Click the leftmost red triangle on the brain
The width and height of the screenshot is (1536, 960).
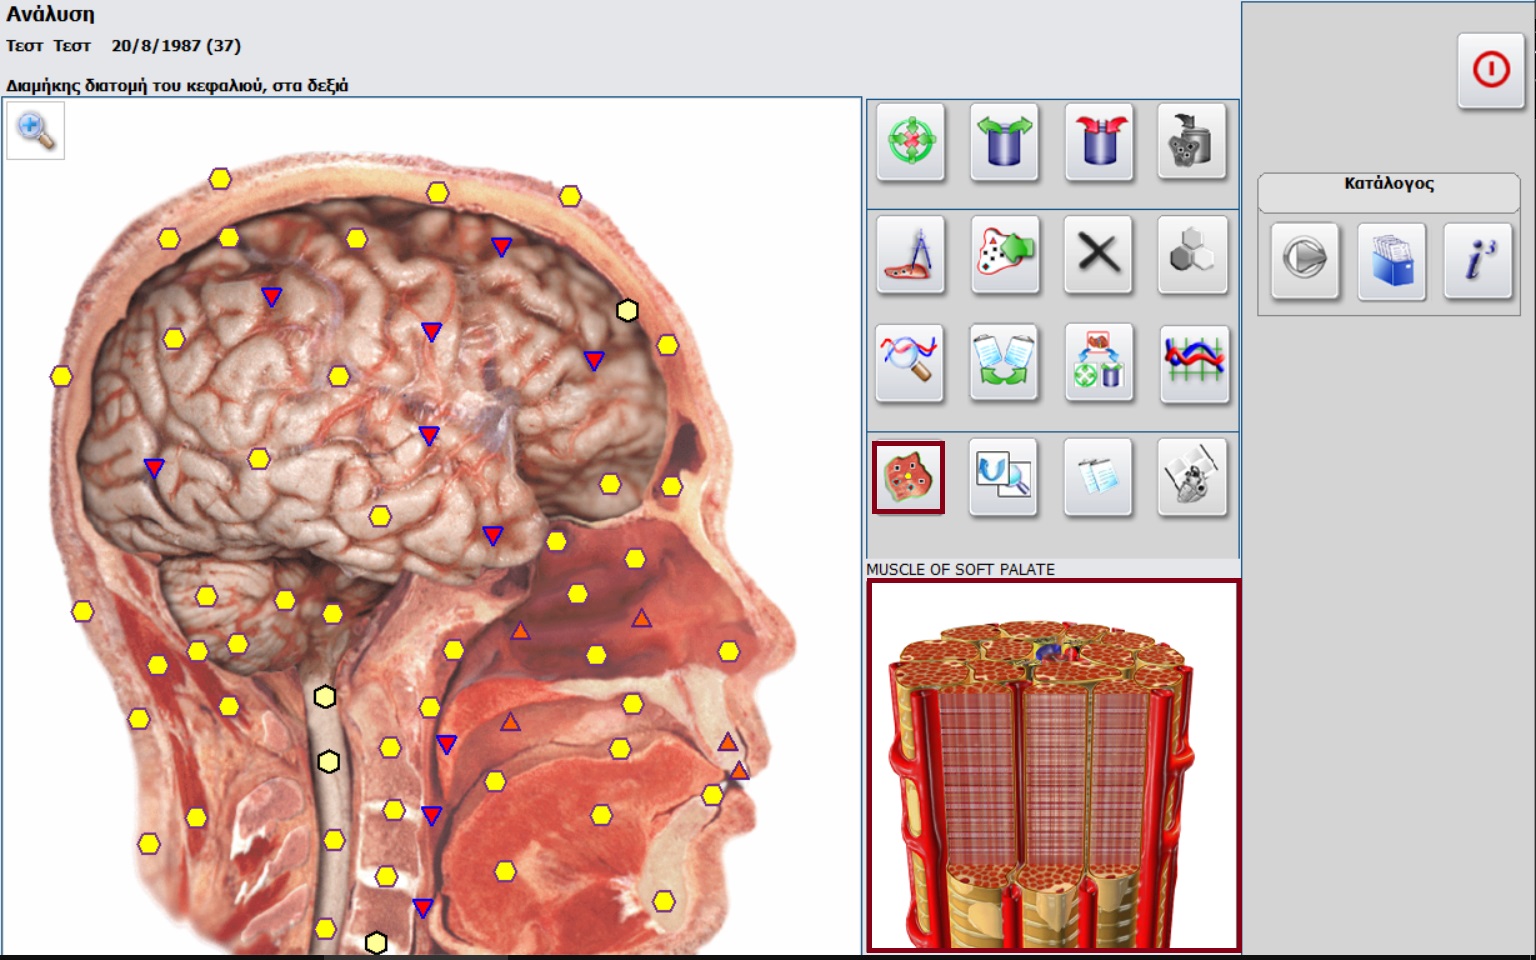pos(154,468)
